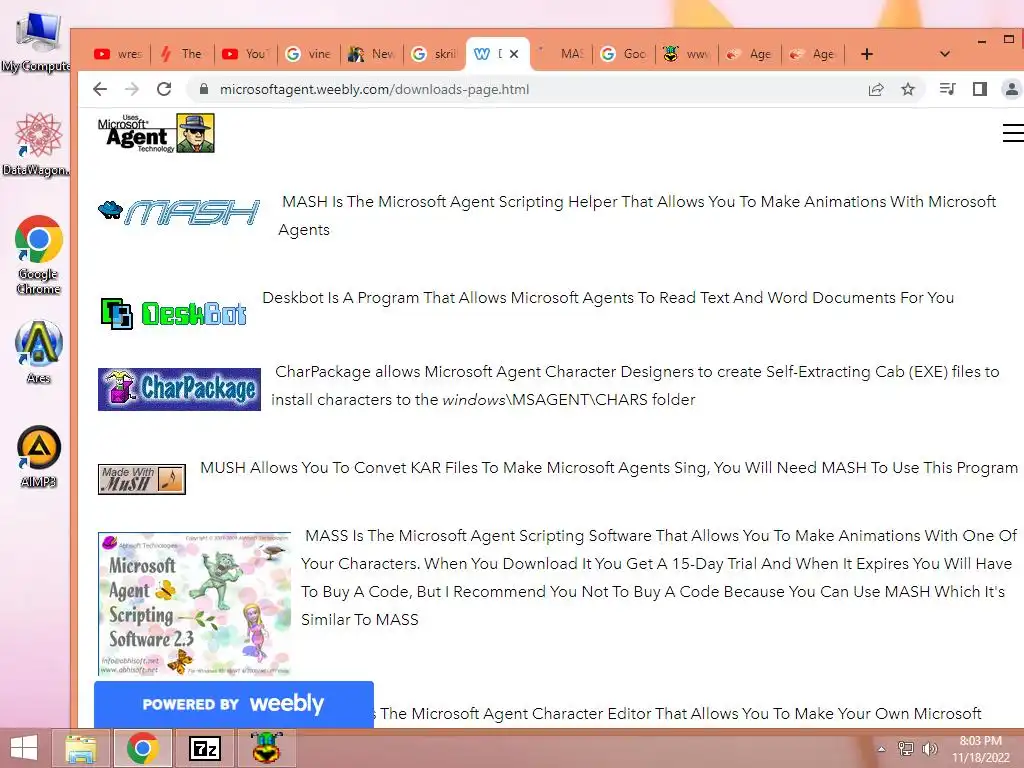
Task: Switch to the first 'Age' tab
Action: pyautogui.click(x=750, y=54)
